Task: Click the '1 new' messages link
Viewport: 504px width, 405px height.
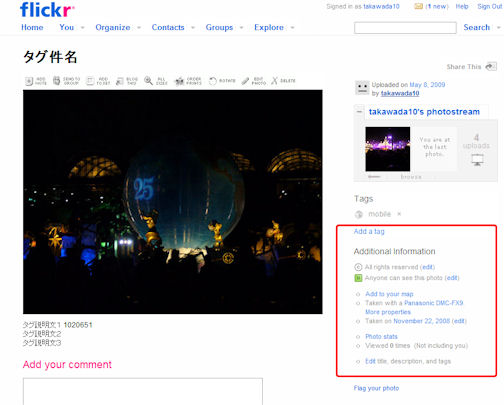Action: (437, 6)
